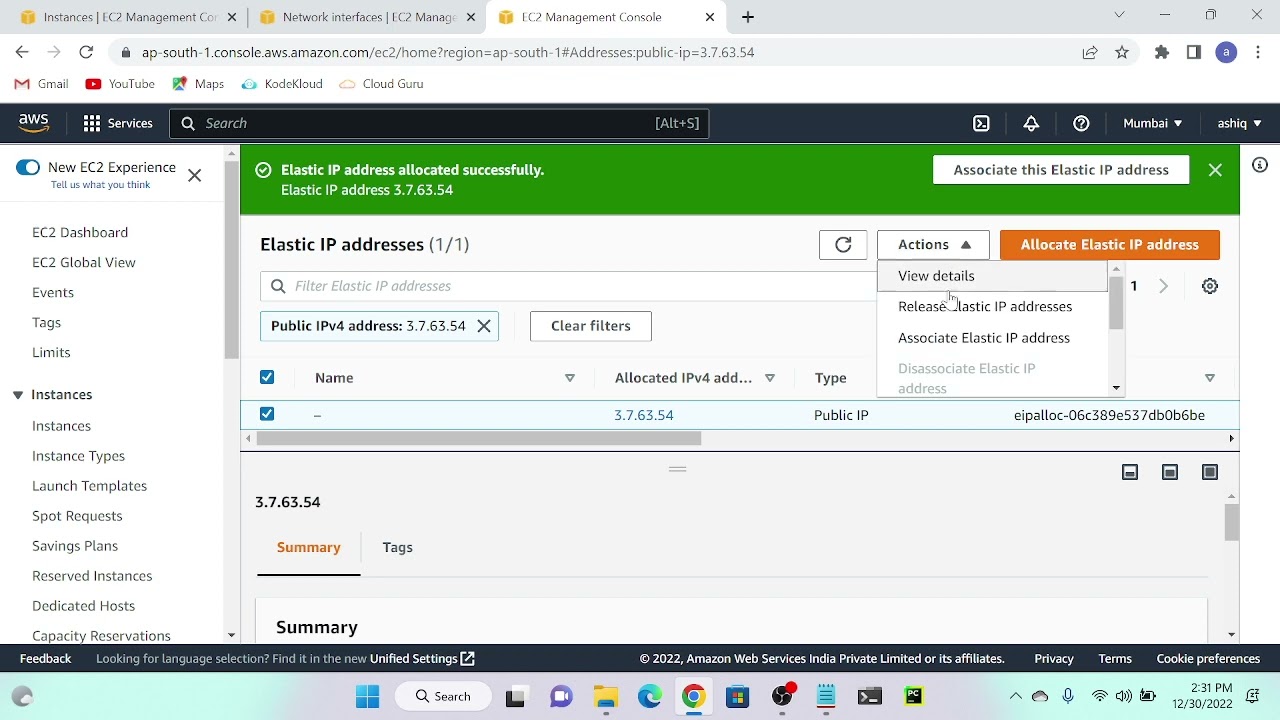This screenshot has width=1280, height=720.
Task: Open the ashiq account menu
Action: coord(1239,123)
